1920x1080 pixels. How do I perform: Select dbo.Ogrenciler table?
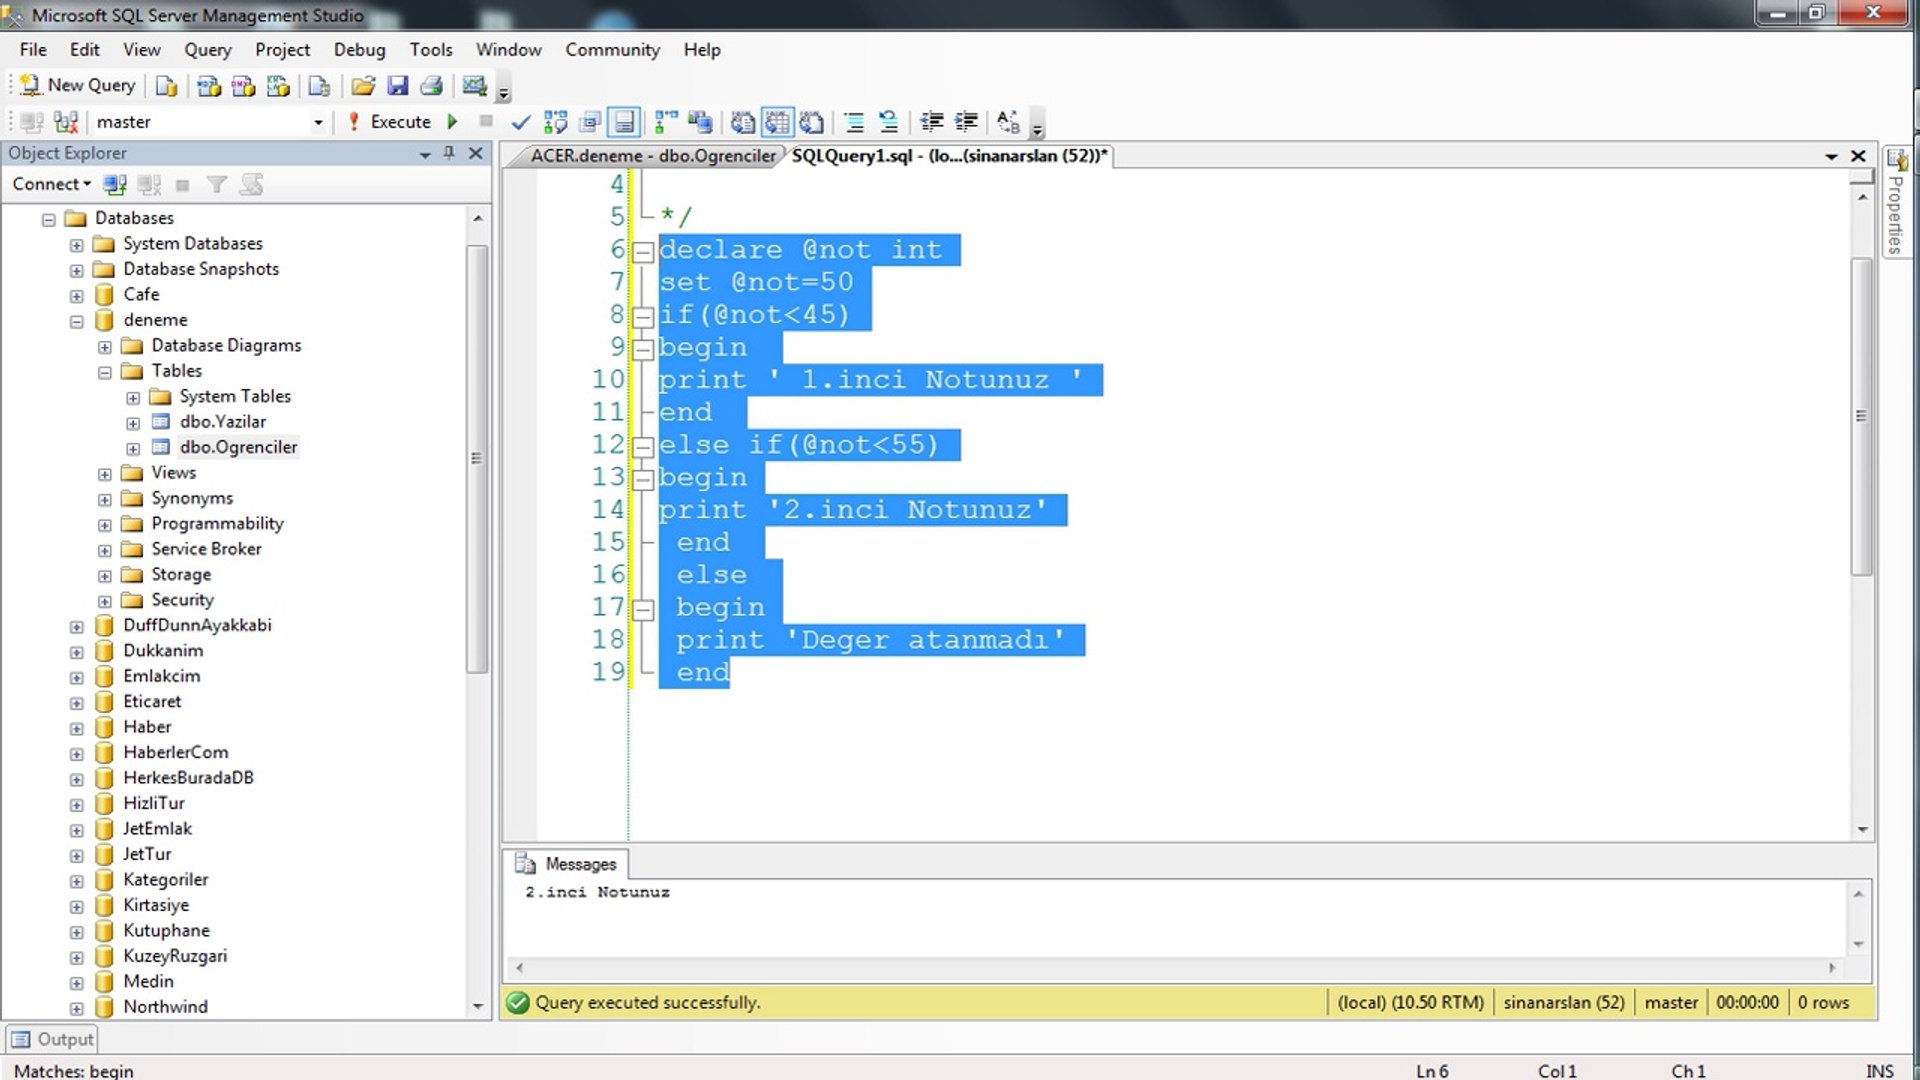[x=238, y=447]
